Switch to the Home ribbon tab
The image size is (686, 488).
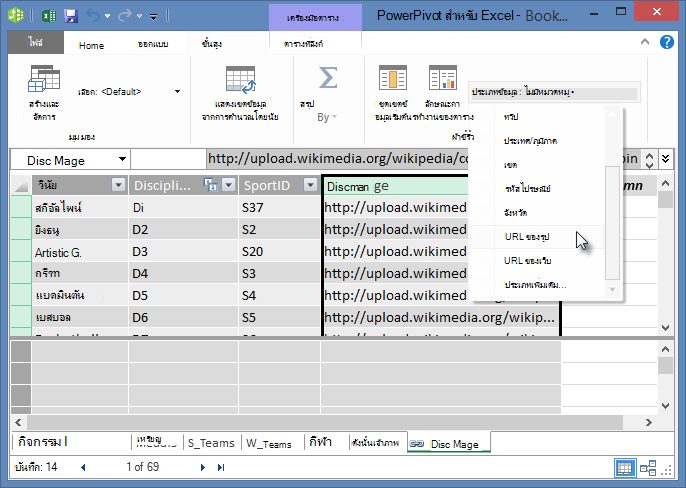[x=91, y=45]
